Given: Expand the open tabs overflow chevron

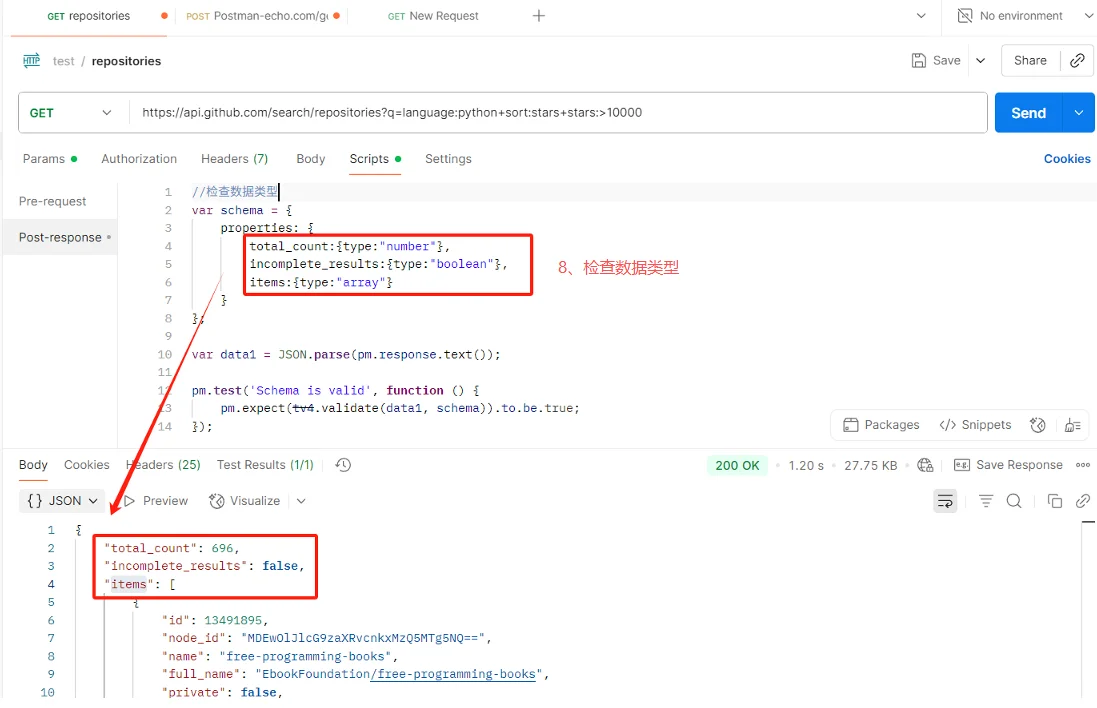Looking at the screenshot, I should (x=921, y=16).
